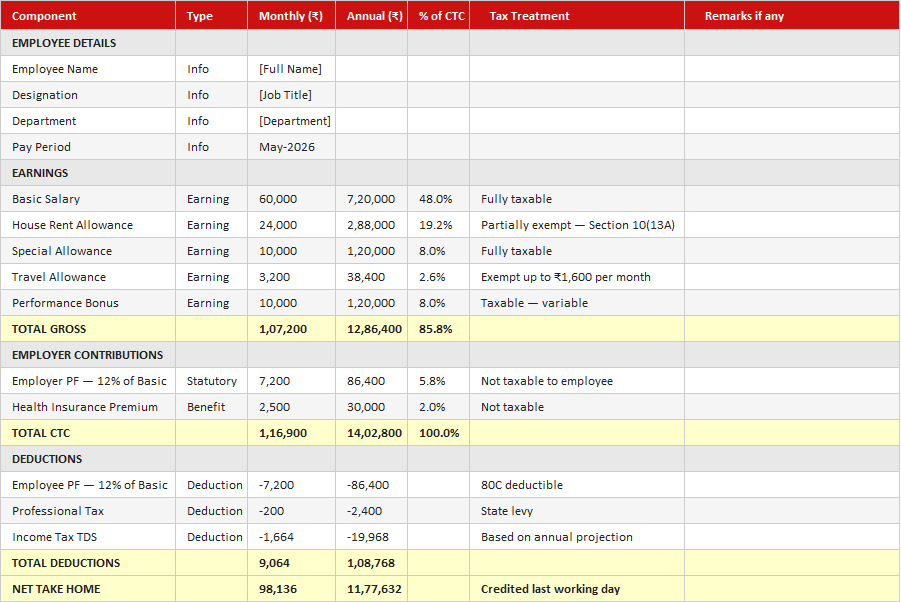Select the 100.0% cell

(x=438, y=433)
